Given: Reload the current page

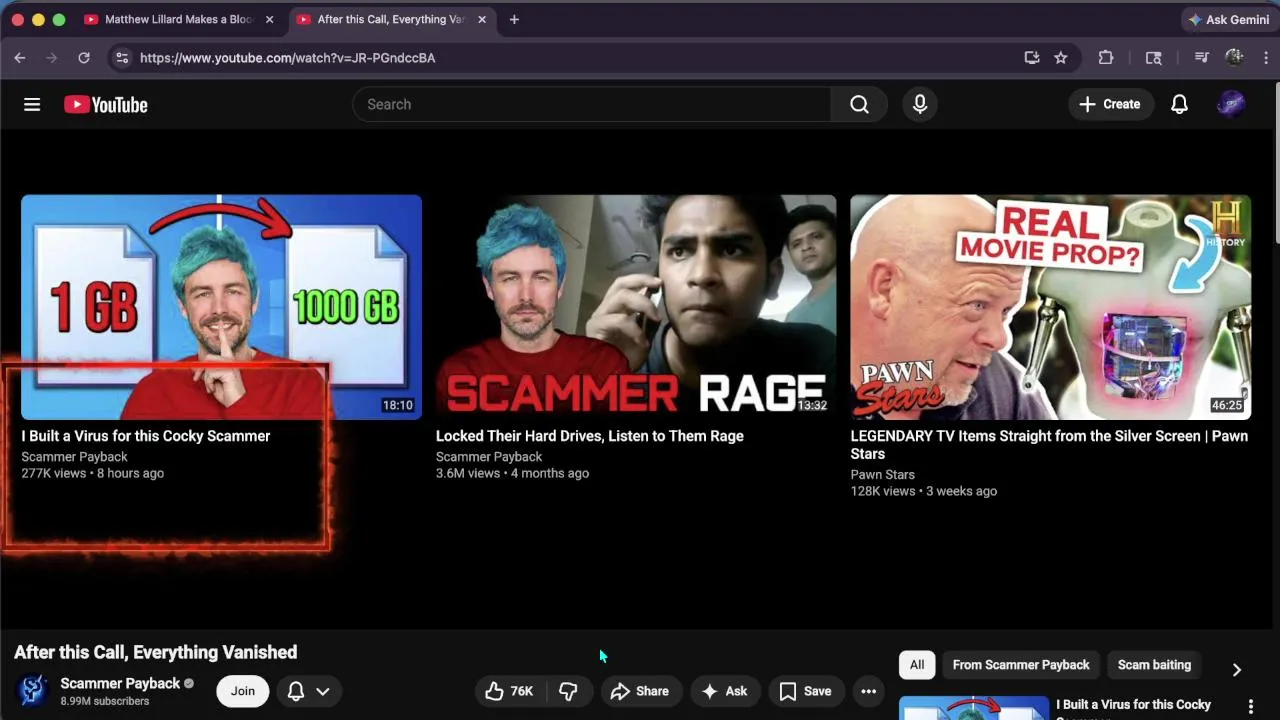Looking at the screenshot, I should tap(84, 58).
